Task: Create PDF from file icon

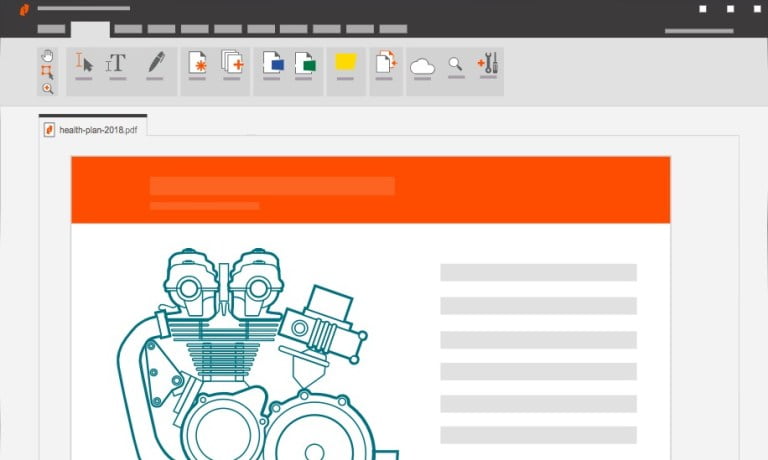Action: 198,64
